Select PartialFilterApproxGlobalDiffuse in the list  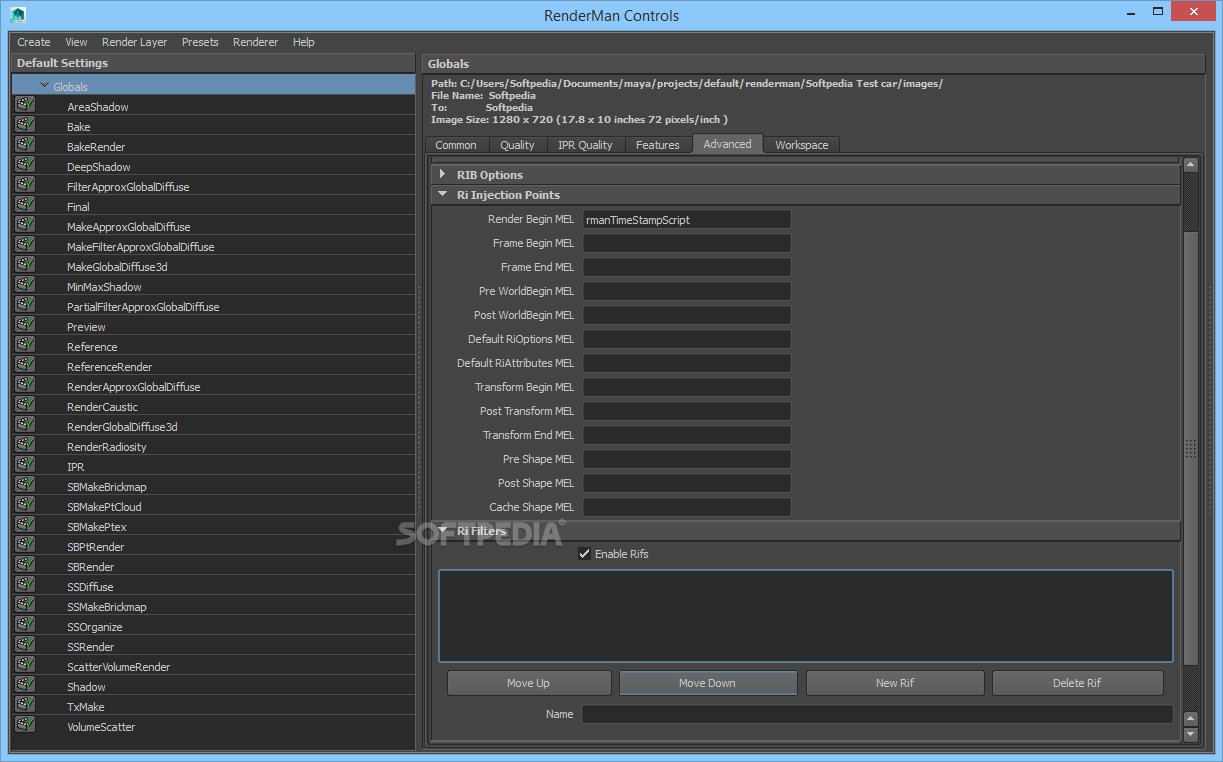tap(213, 306)
